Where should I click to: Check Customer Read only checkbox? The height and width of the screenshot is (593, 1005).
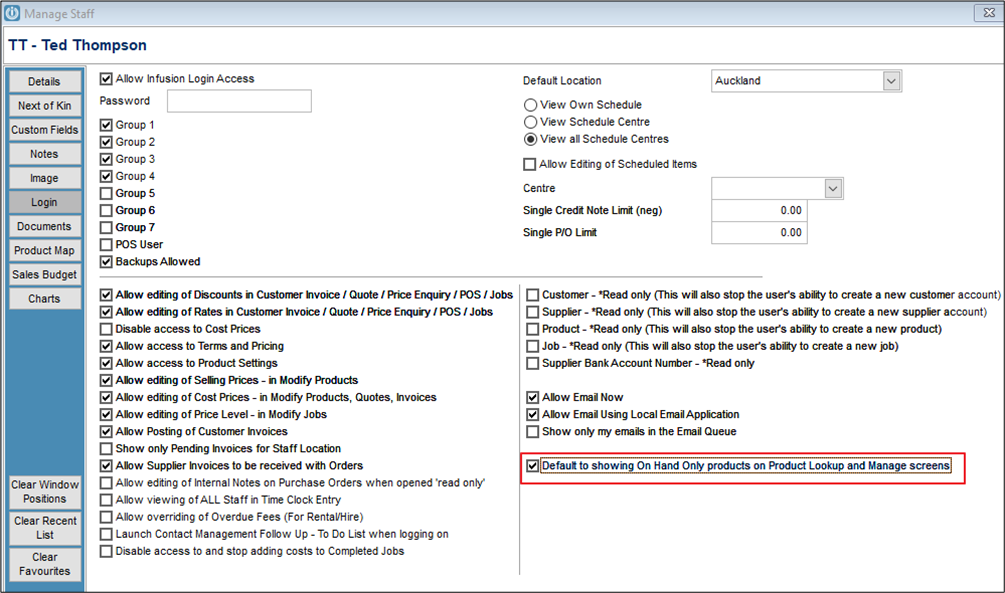click(533, 295)
